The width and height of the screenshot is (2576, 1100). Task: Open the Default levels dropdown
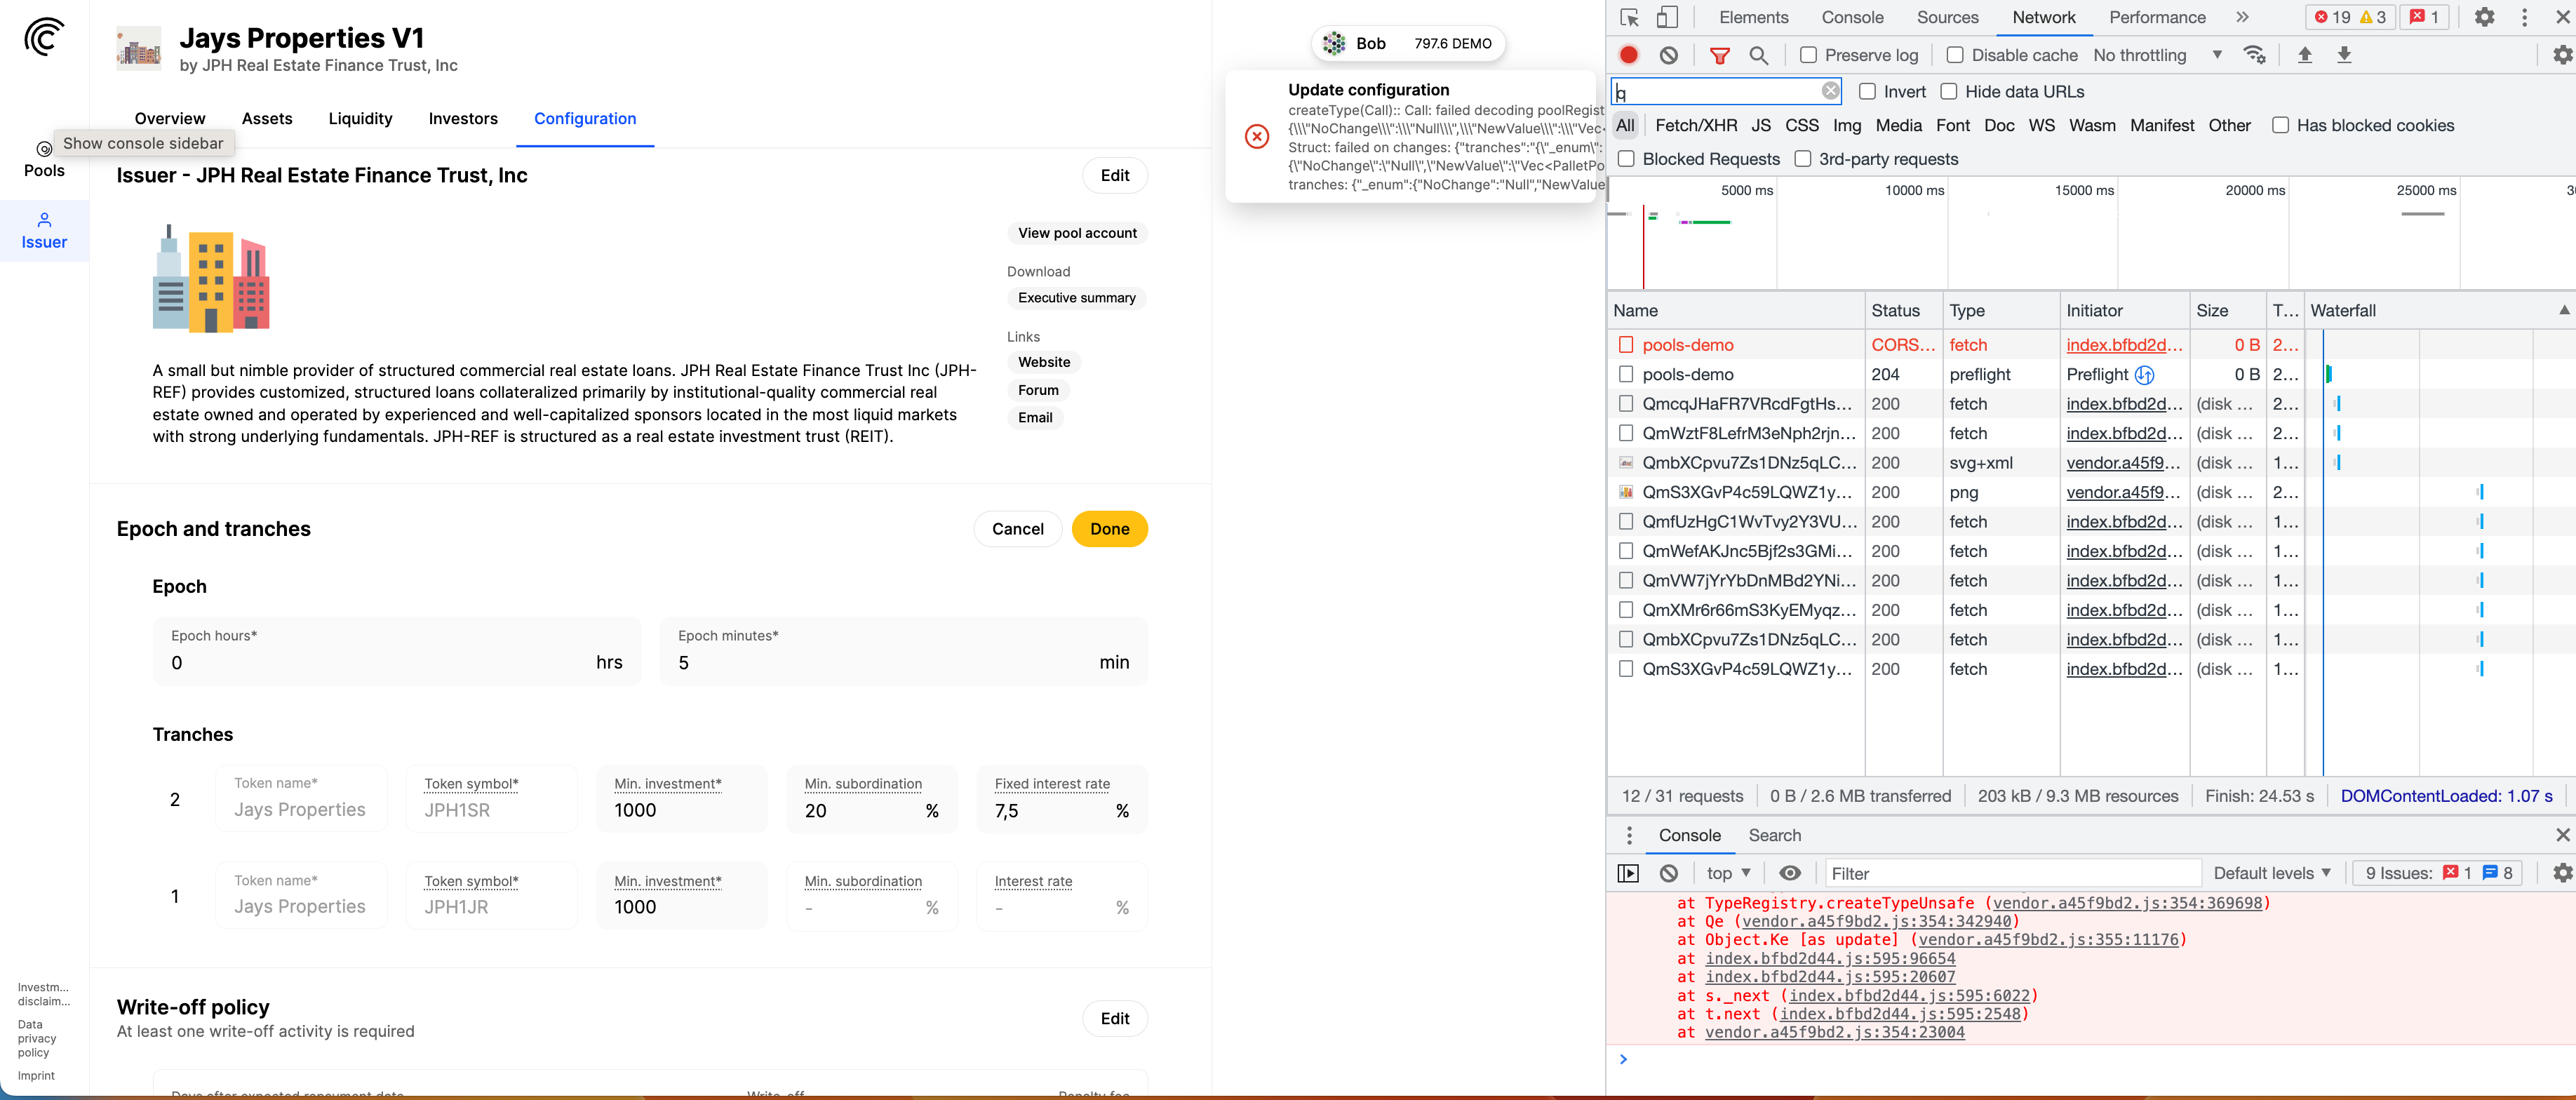[x=2273, y=873]
